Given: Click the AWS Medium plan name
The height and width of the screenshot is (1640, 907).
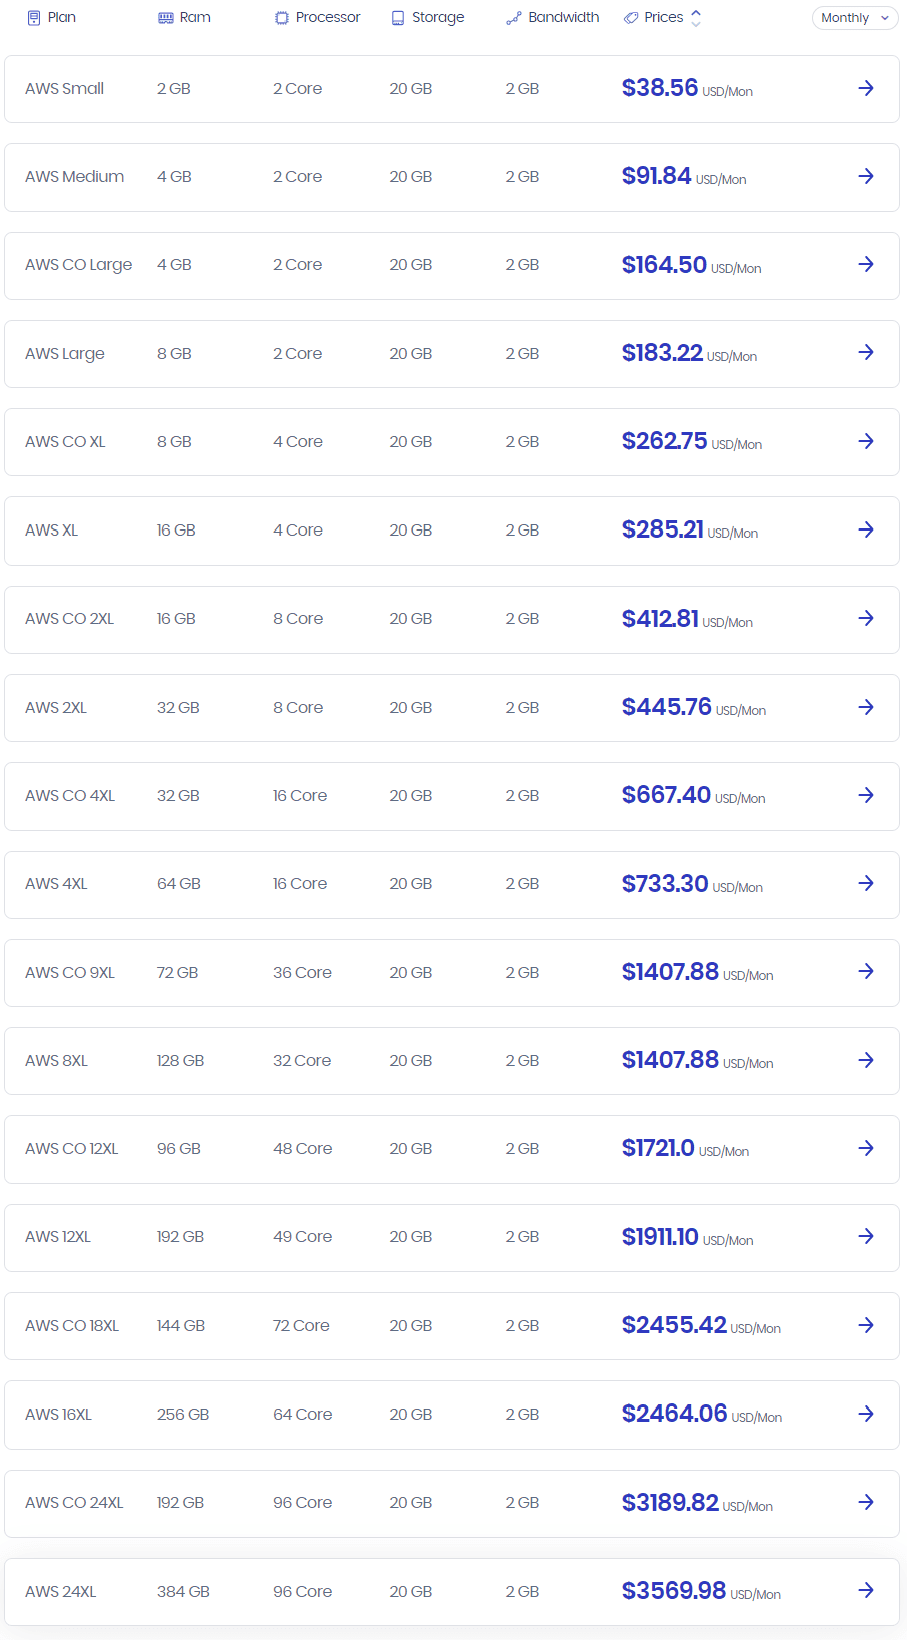Looking at the screenshot, I should coord(75,177).
